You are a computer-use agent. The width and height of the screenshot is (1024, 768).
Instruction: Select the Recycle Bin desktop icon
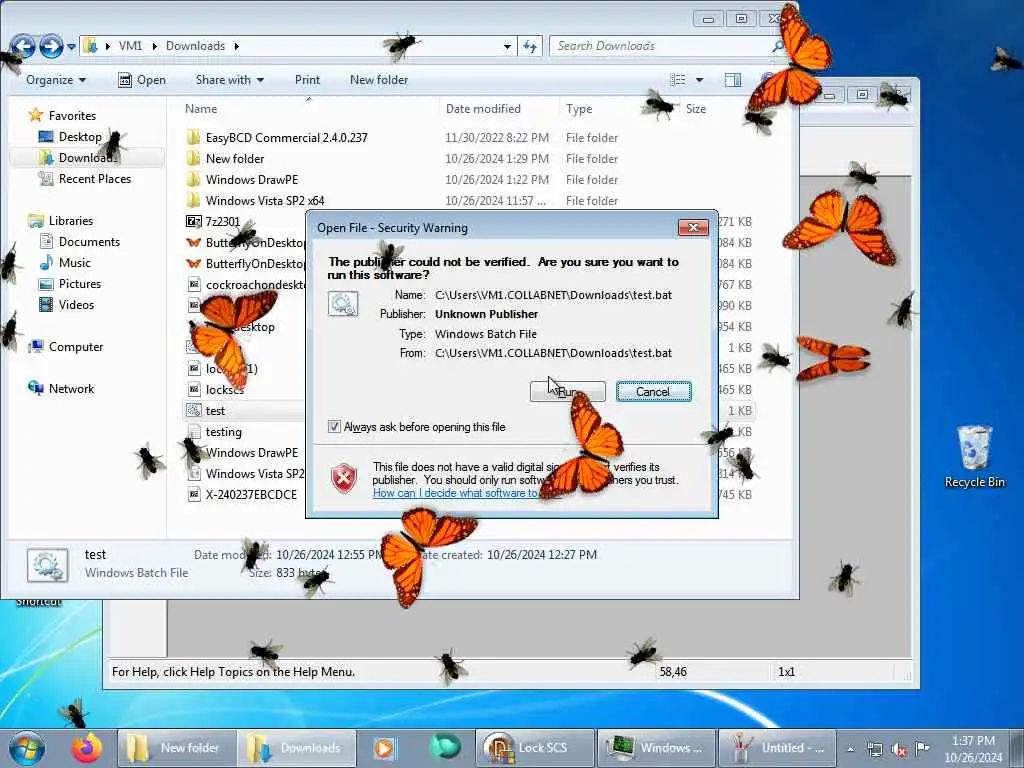[x=974, y=456]
